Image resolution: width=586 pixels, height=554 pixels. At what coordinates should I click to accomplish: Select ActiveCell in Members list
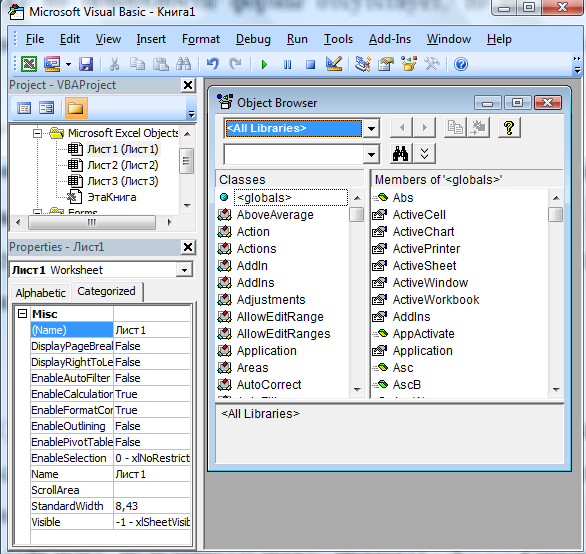click(x=419, y=215)
